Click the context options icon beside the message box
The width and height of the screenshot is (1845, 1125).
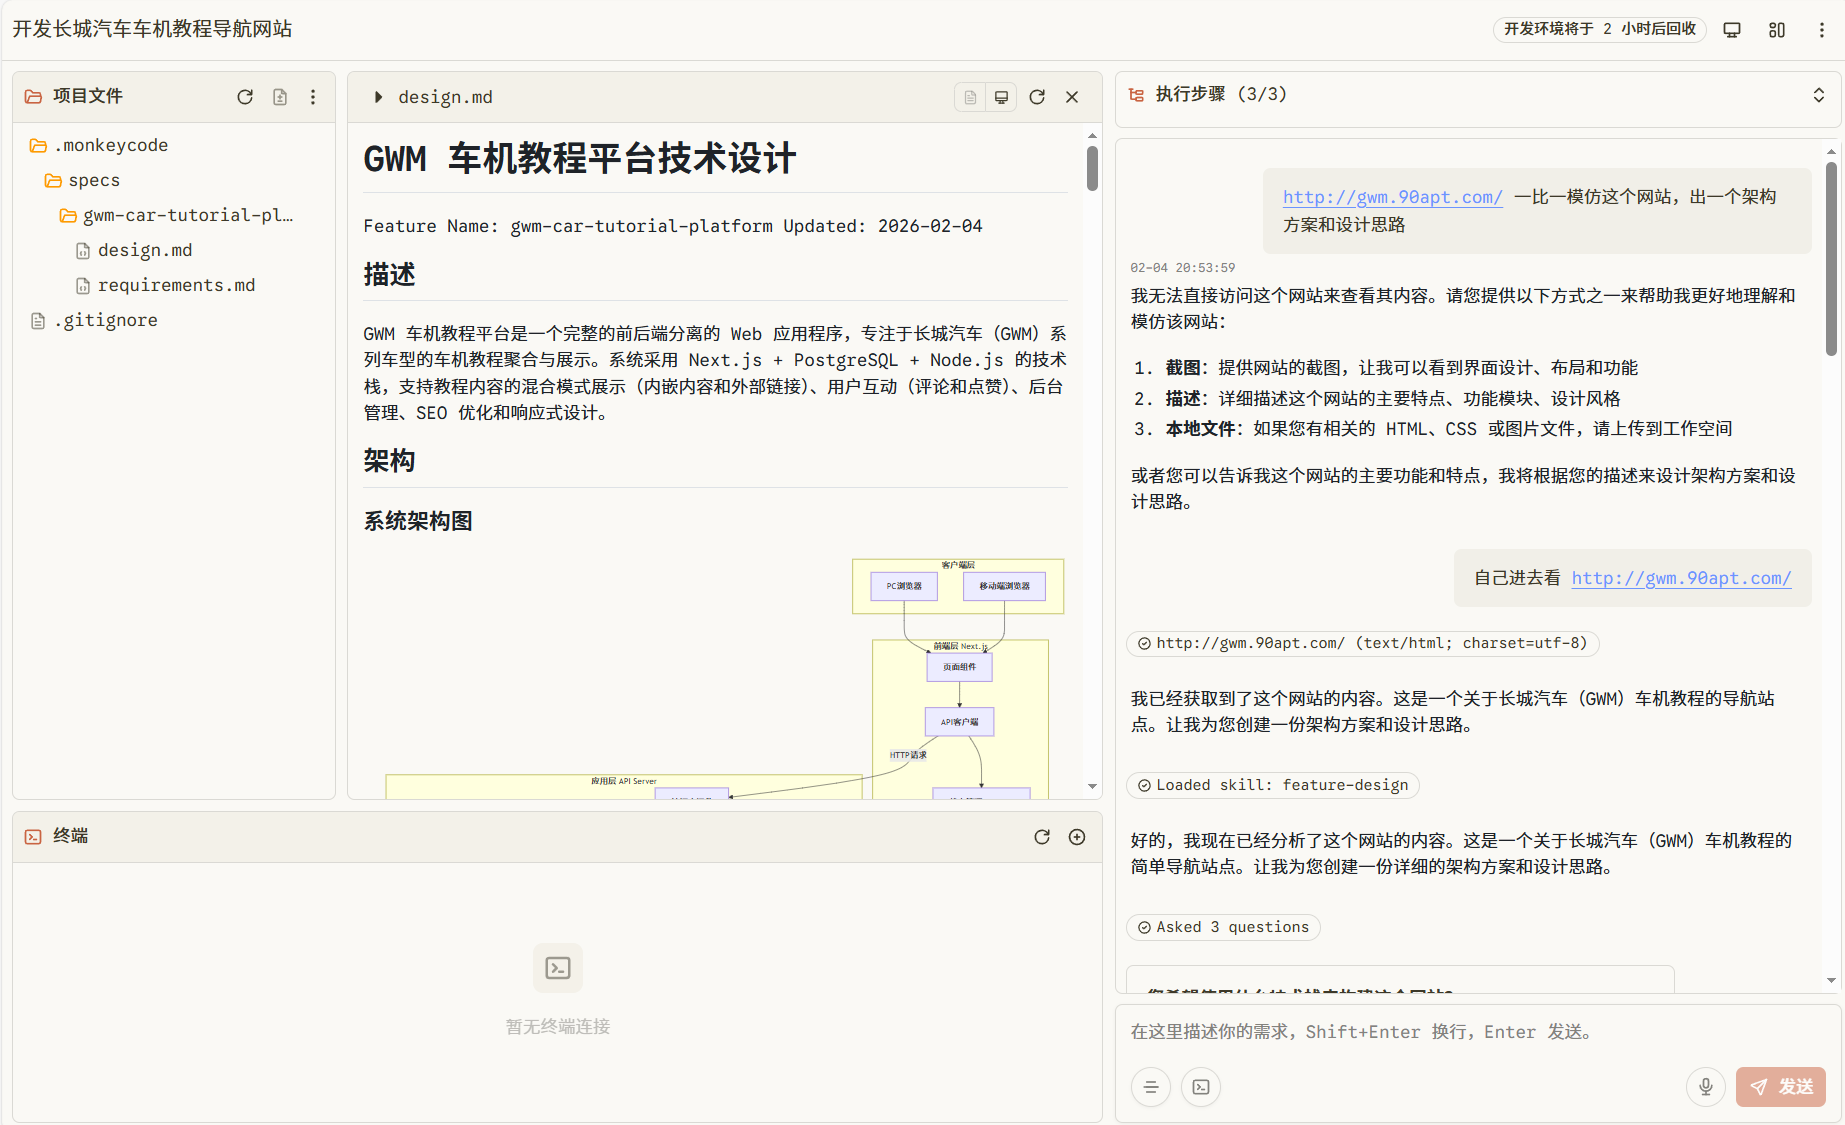point(1151,1087)
